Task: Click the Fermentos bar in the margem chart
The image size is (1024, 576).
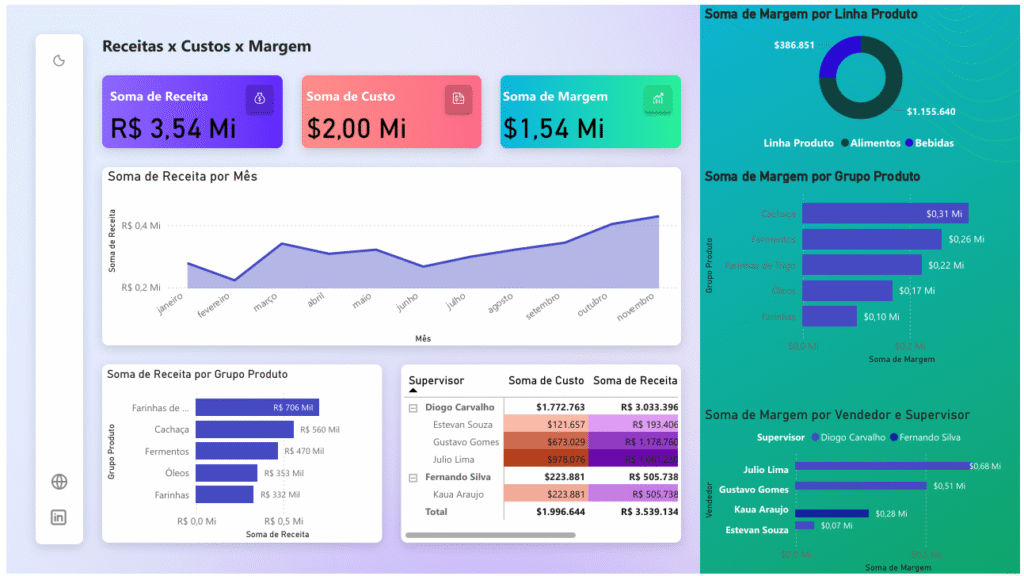Action: 870,239
